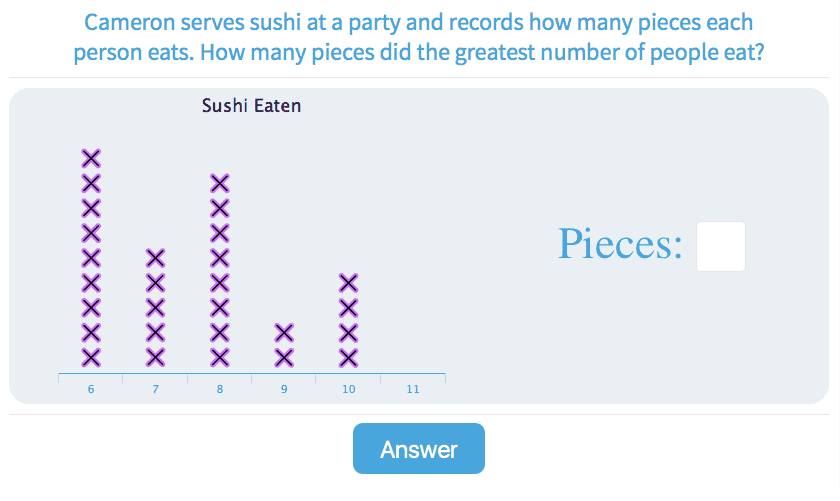Click the axis label 10
The height and width of the screenshot is (501, 840).
(348, 389)
